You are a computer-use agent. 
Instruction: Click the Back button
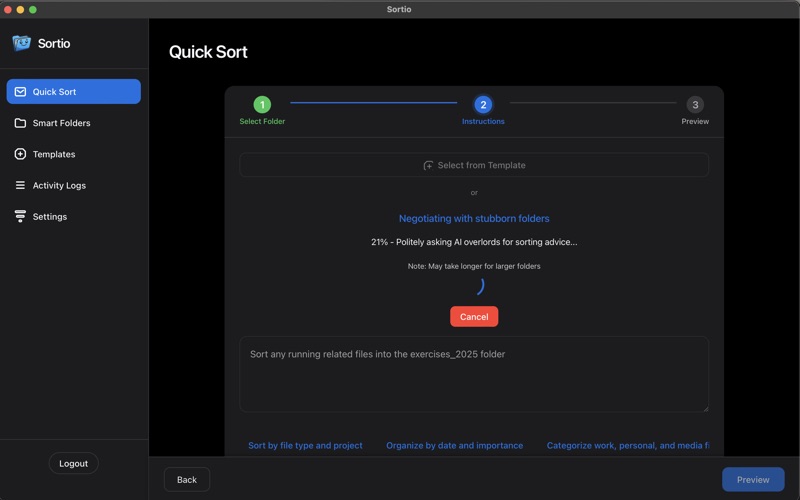point(187,480)
